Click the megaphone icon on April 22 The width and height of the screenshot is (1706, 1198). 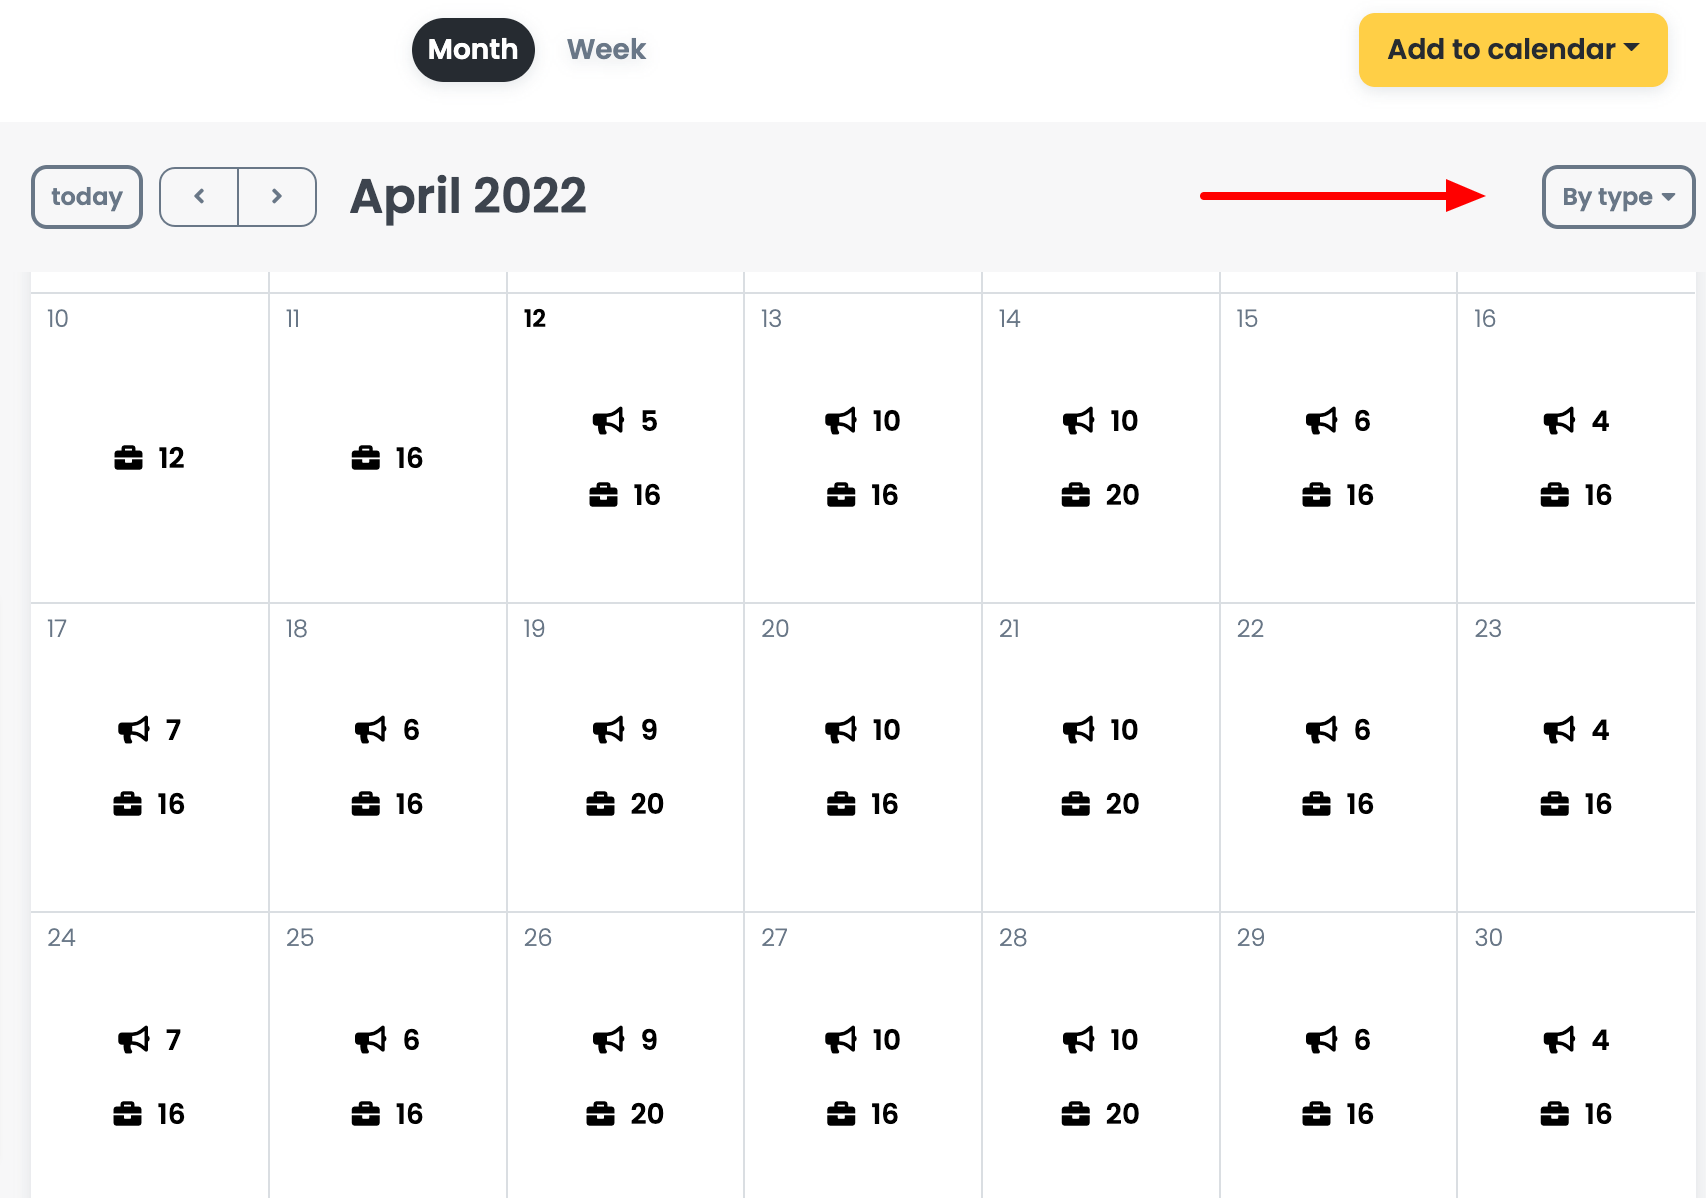[x=1321, y=731]
